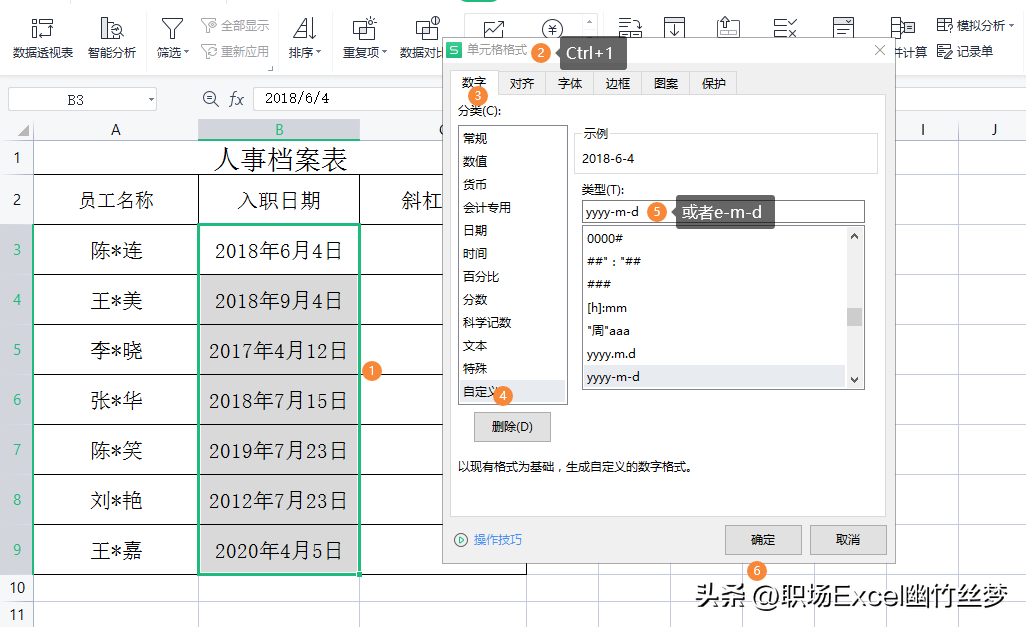Switch to the 字体 tab
This screenshot has width=1026, height=627.
569,83
